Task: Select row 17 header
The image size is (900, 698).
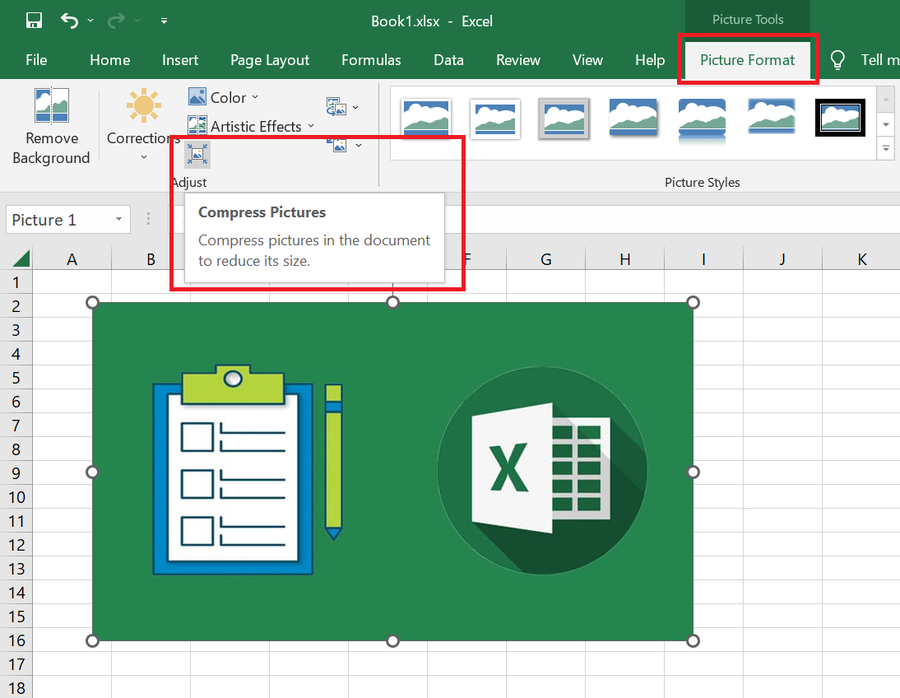Action: pyautogui.click(x=16, y=664)
